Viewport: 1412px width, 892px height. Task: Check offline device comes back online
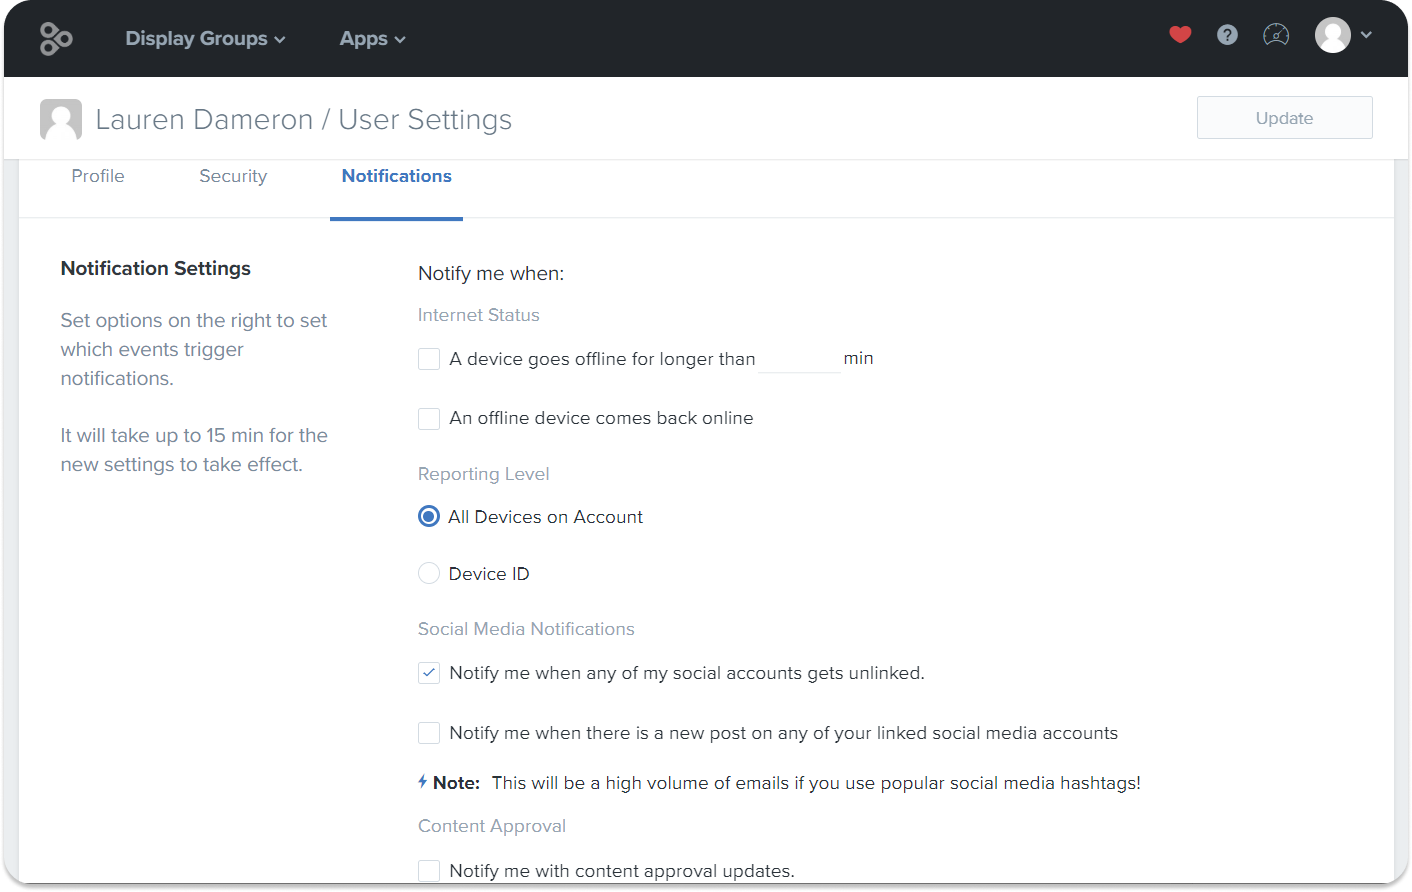(429, 418)
